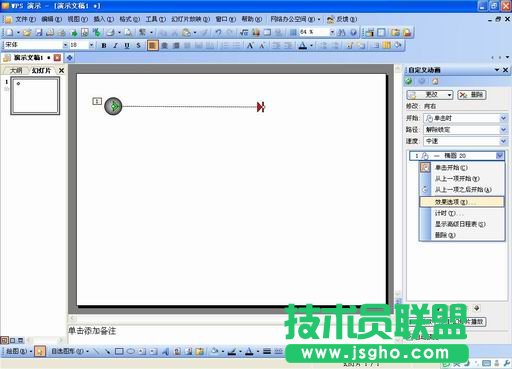Open the 格式 menu
512x369 pixels.
click(129, 19)
